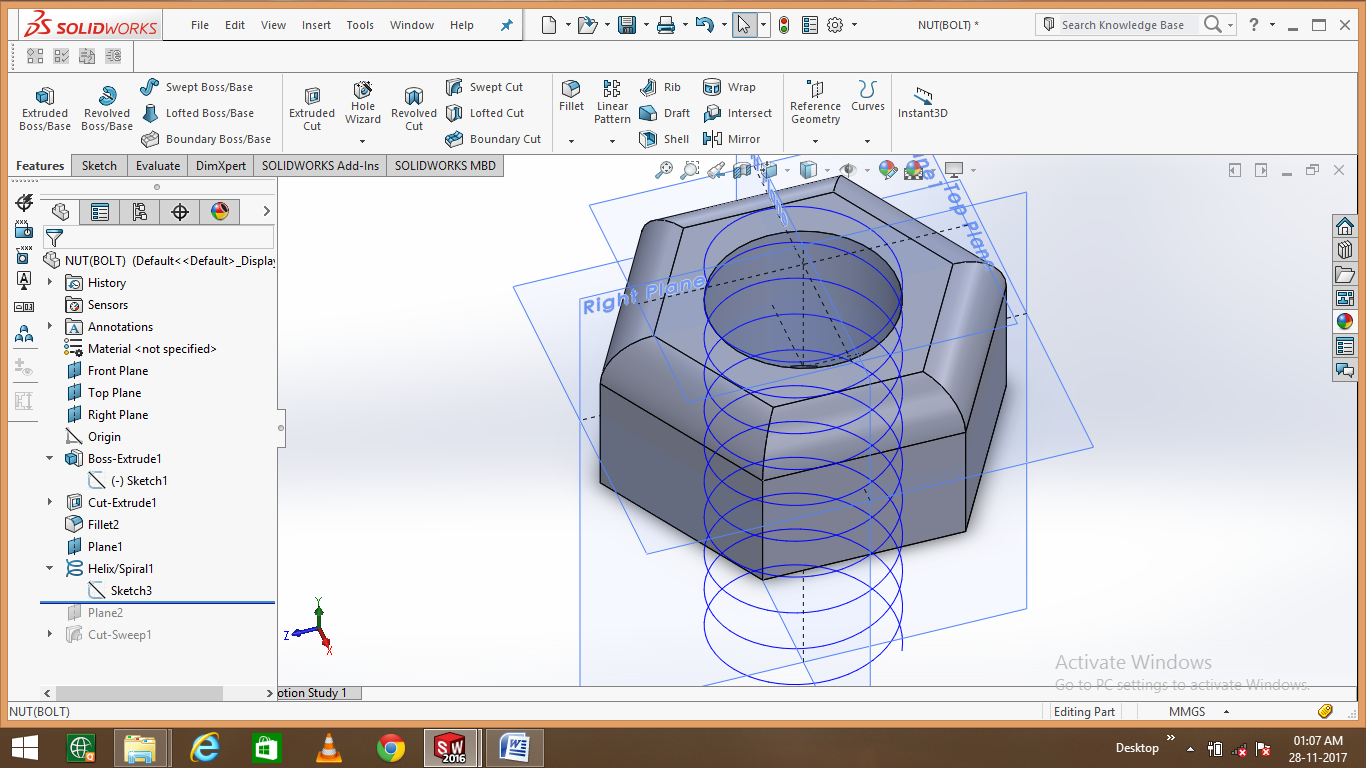Toggle Section View in heads-up toolbar
This screenshot has width=1366, height=768.
[x=740, y=168]
